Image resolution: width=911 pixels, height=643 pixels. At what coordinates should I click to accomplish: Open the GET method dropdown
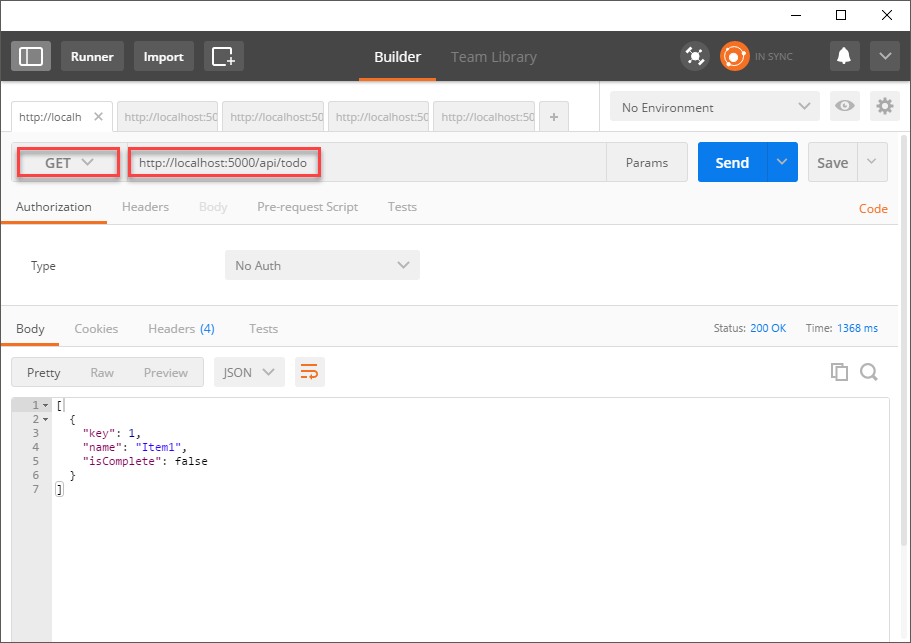tap(68, 162)
